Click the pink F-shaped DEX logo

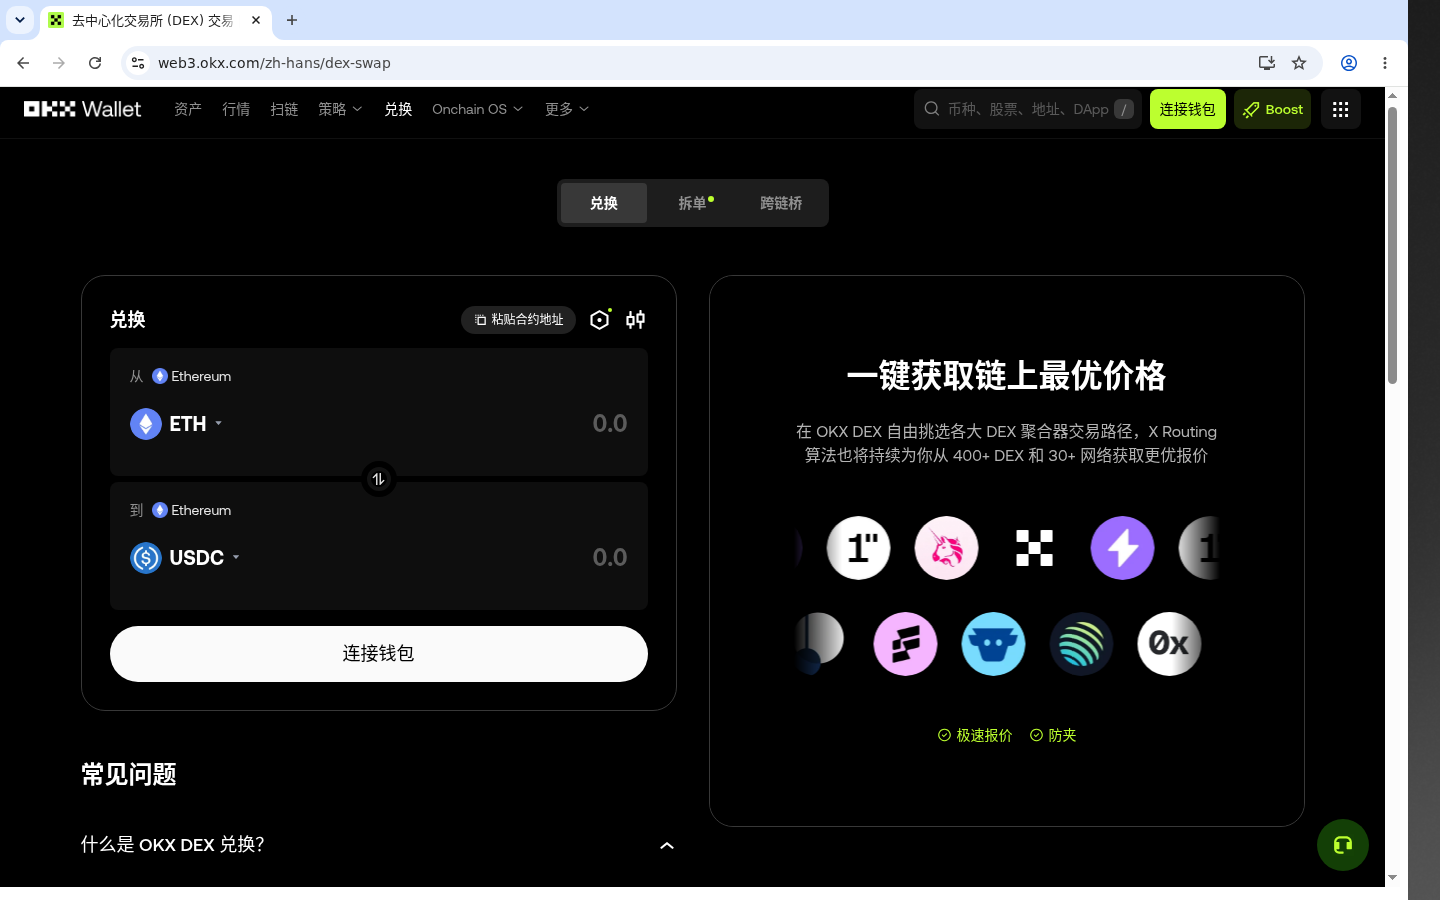click(905, 644)
